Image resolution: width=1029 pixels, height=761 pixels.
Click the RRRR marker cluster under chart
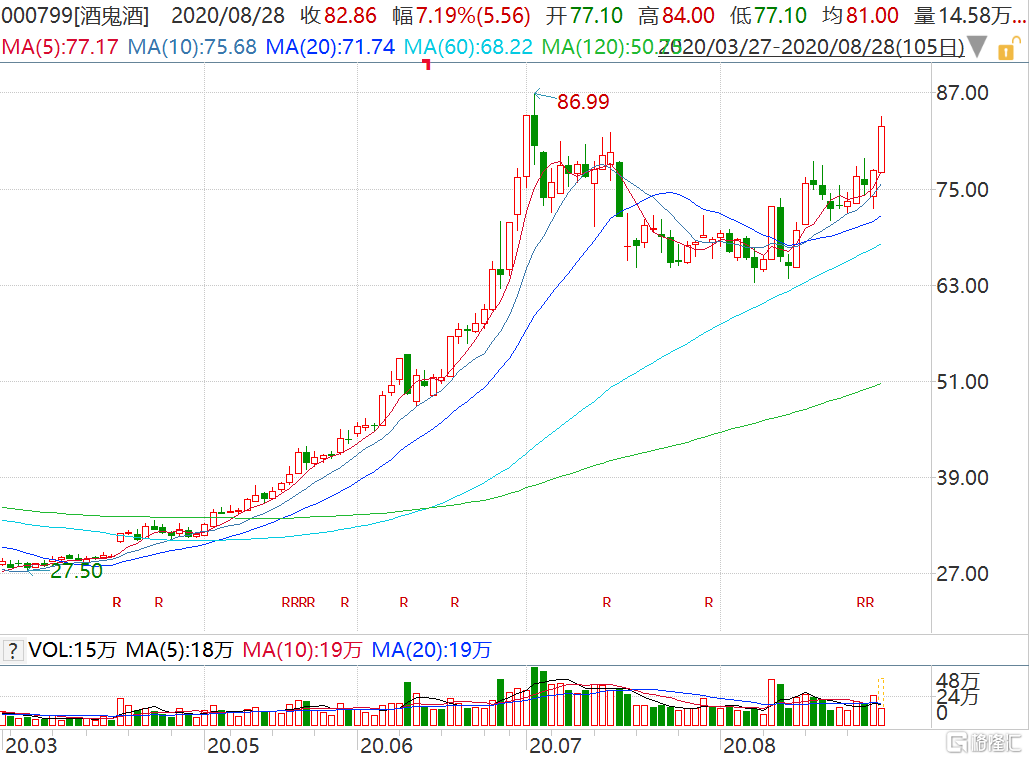click(x=298, y=602)
